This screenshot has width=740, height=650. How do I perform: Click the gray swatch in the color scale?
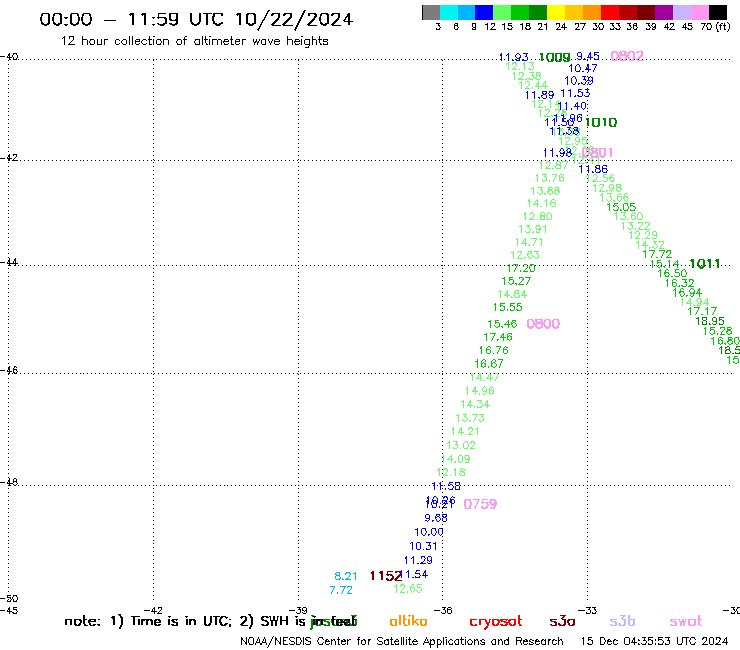click(431, 12)
